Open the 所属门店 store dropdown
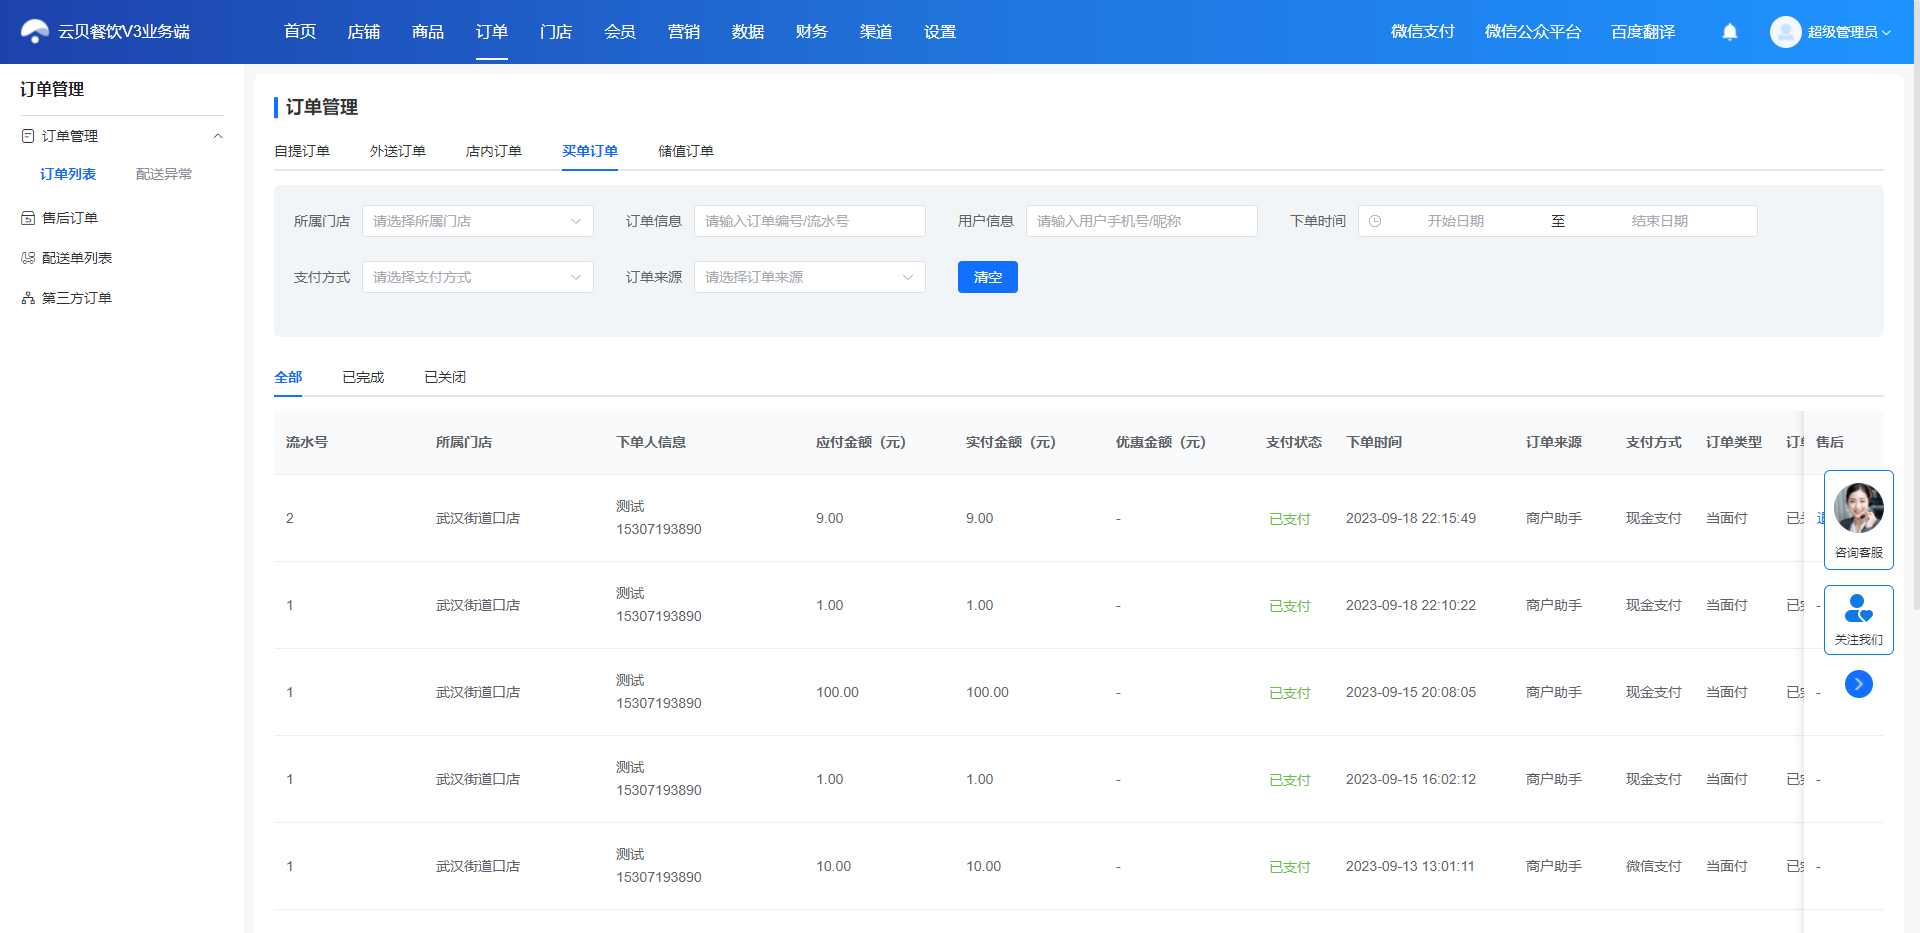Viewport: 1920px width, 933px height. click(478, 221)
